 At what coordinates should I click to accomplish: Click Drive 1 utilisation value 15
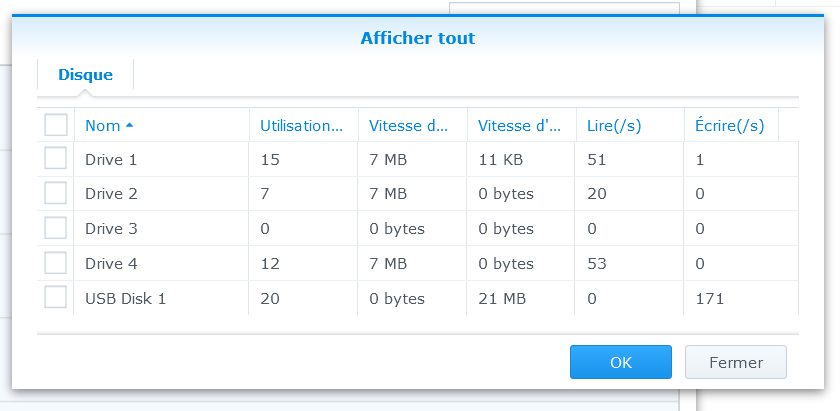[x=270, y=158]
